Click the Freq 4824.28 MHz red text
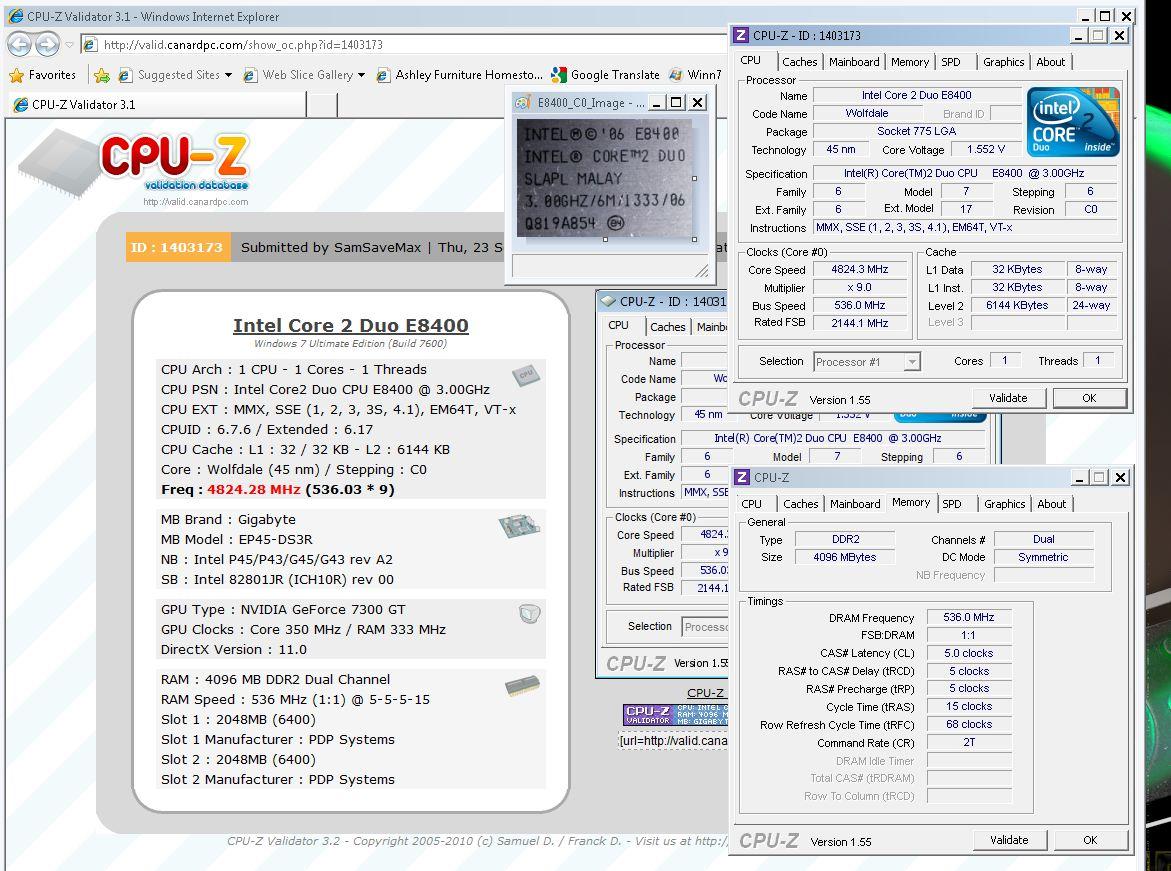This screenshot has width=1171, height=871. pyautogui.click(x=253, y=490)
